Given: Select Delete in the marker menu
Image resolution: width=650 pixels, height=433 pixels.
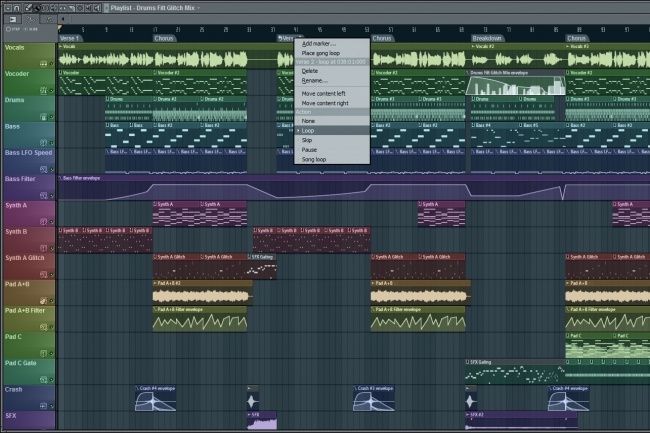Looking at the screenshot, I should 332,71.
